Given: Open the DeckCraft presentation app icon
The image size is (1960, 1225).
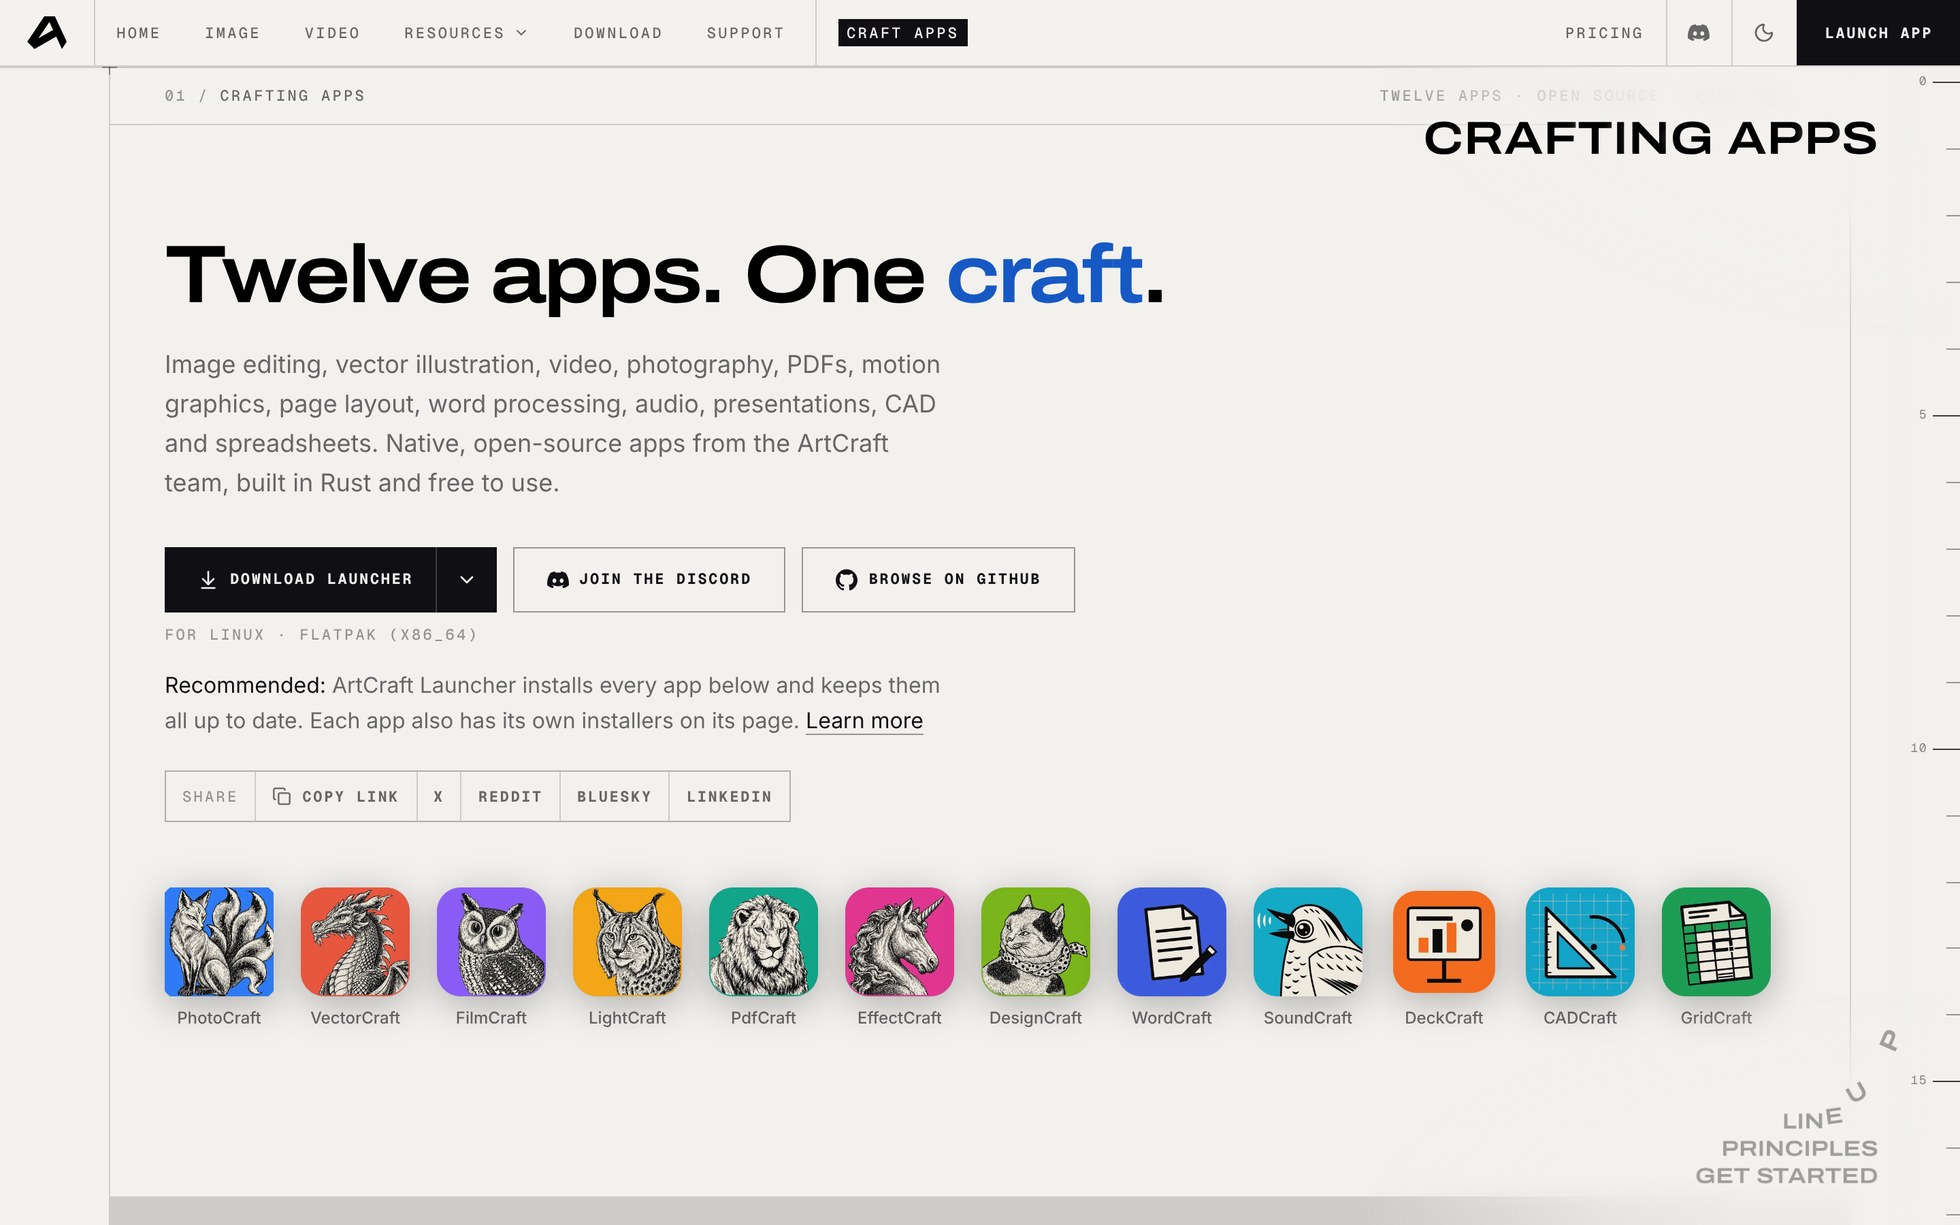Looking at the screenshot, I should click(x=1443, y=941).
